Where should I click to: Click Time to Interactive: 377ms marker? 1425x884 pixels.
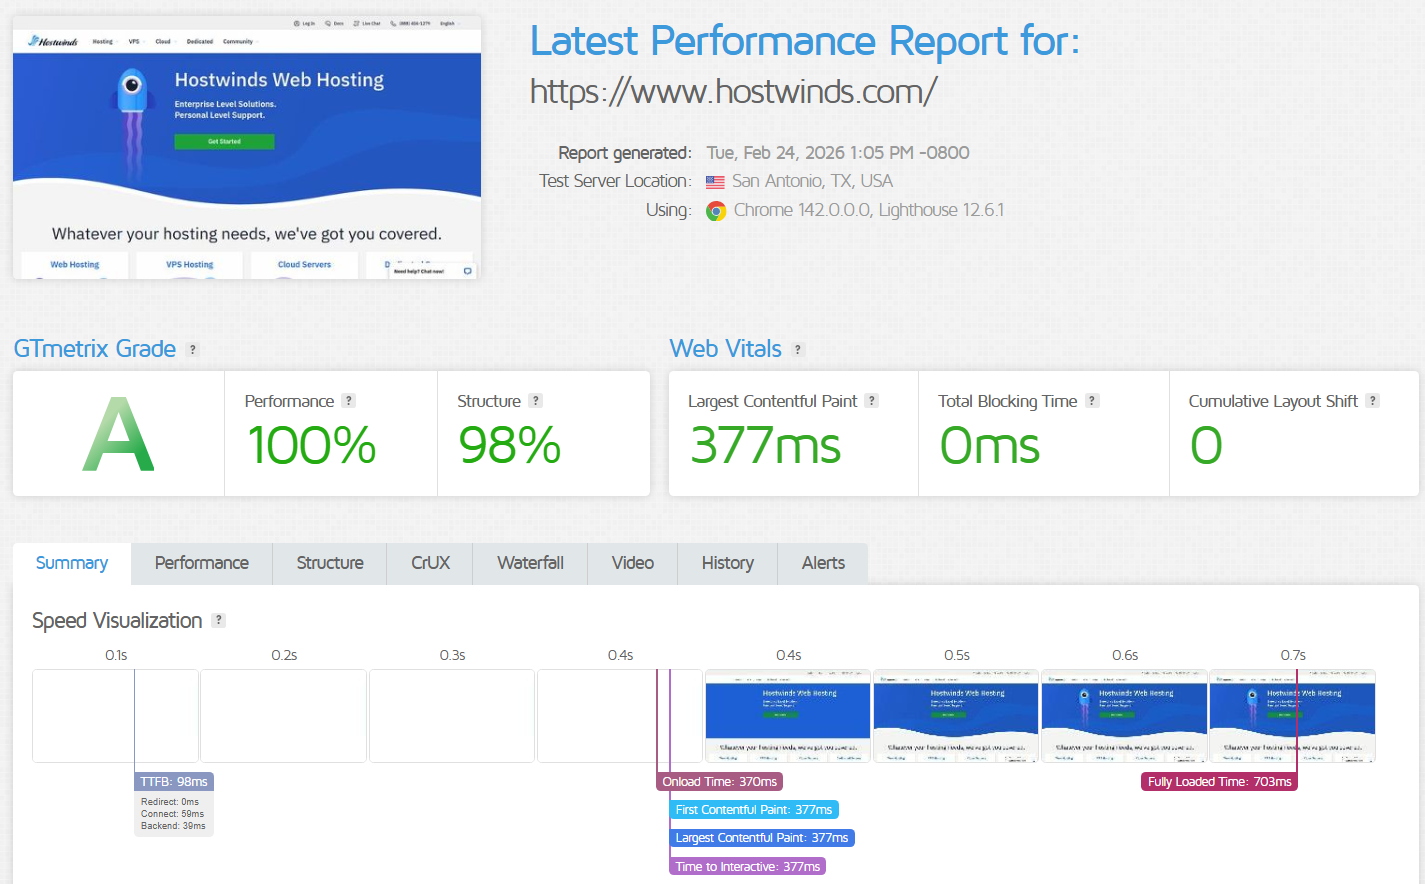(x=747, y=867)
